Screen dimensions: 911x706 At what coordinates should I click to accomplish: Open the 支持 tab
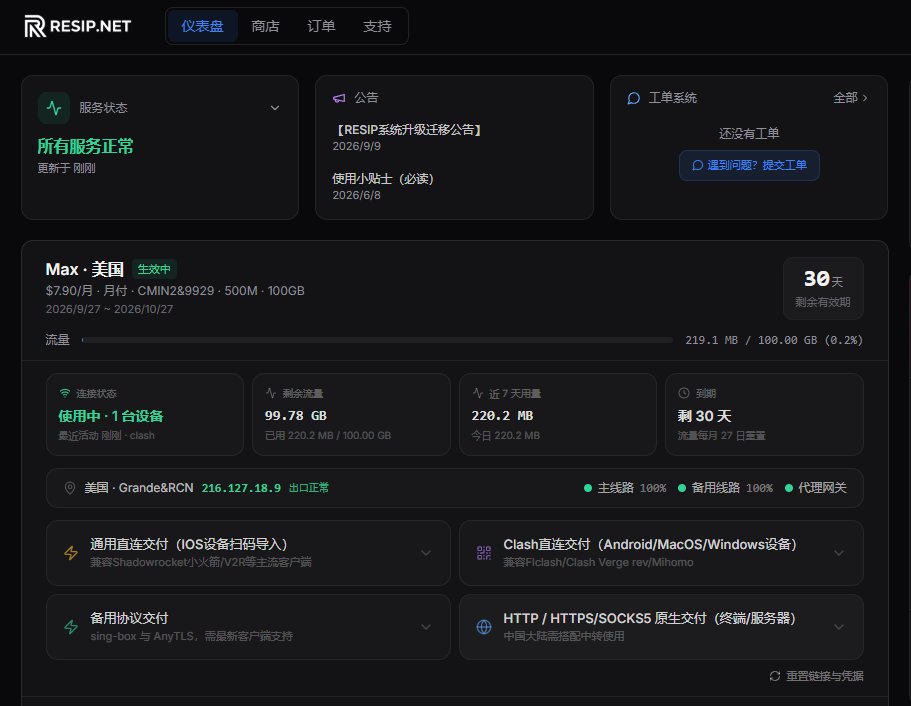tap(377, 26)
